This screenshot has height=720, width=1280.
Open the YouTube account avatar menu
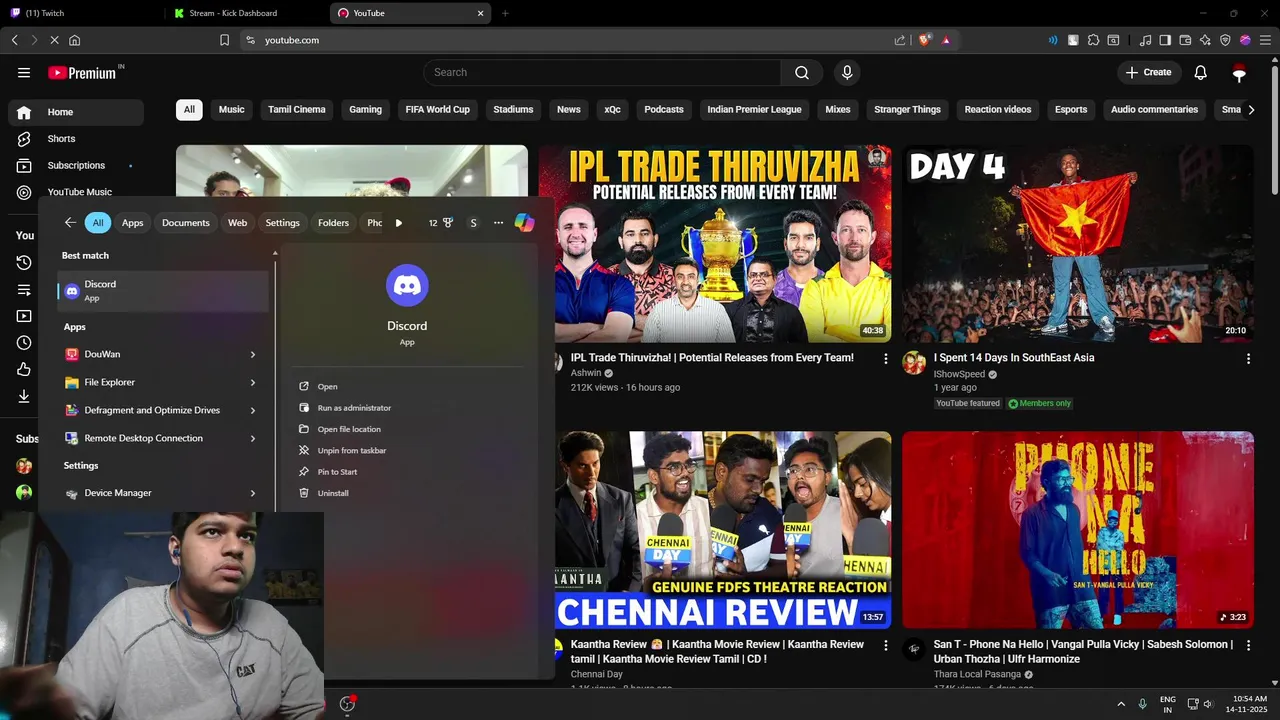[1239, 72]
